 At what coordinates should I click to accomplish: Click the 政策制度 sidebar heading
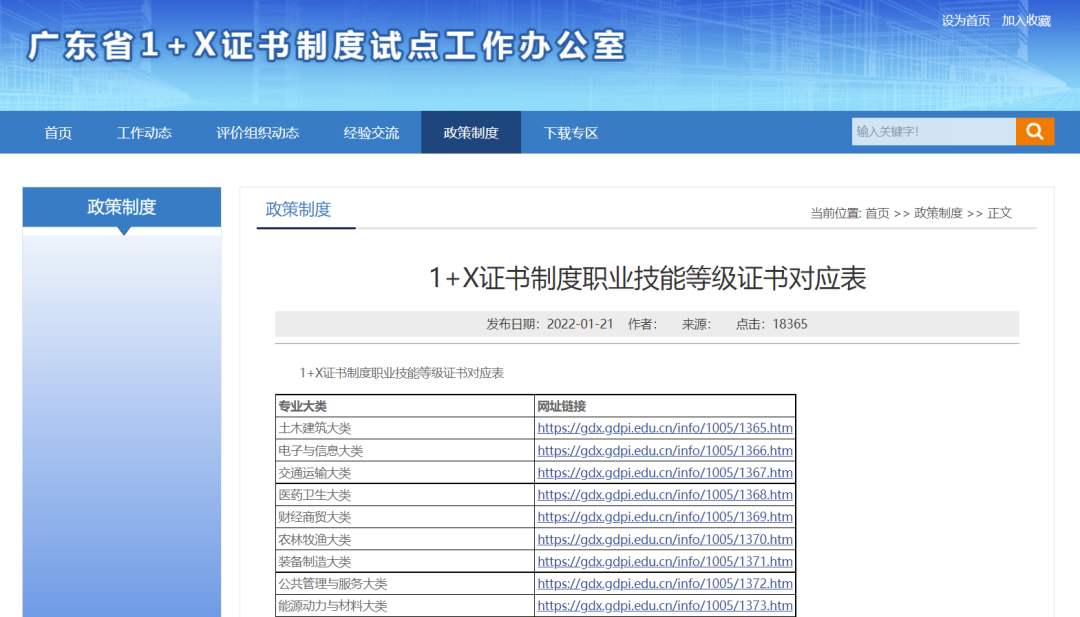[121, 207]
